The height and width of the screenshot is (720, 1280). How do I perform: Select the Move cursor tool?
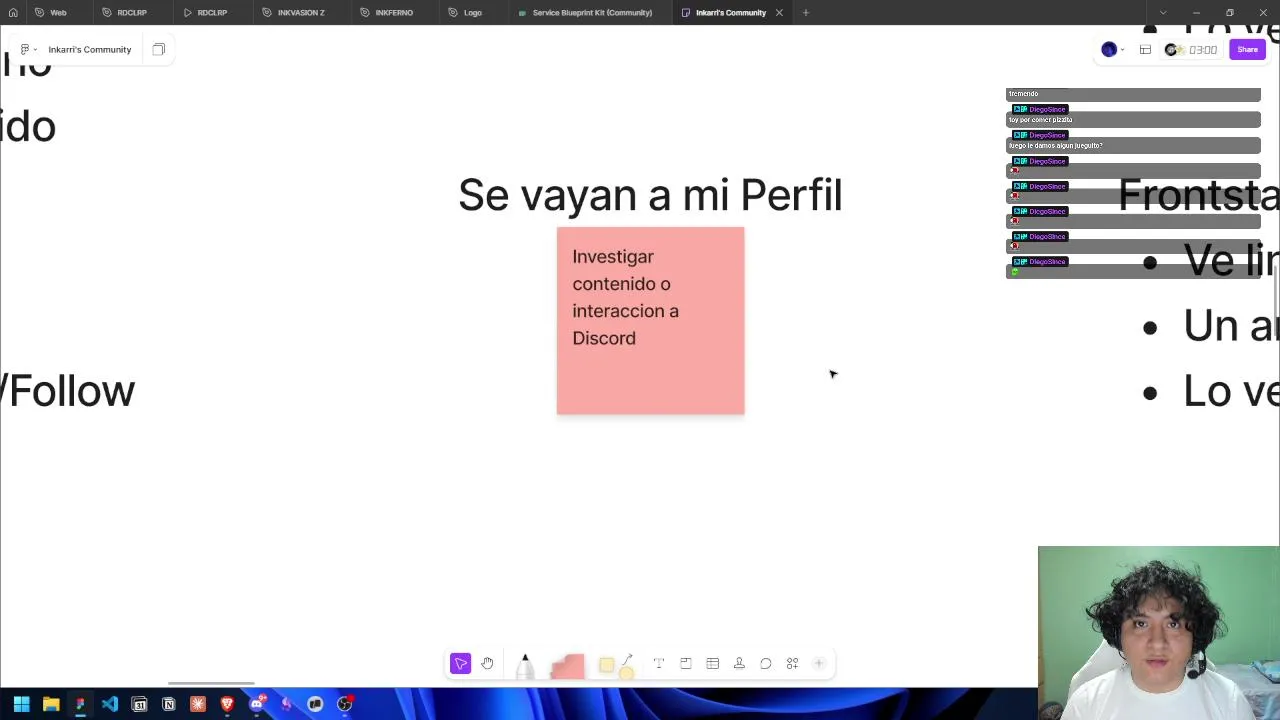(460, 664)
